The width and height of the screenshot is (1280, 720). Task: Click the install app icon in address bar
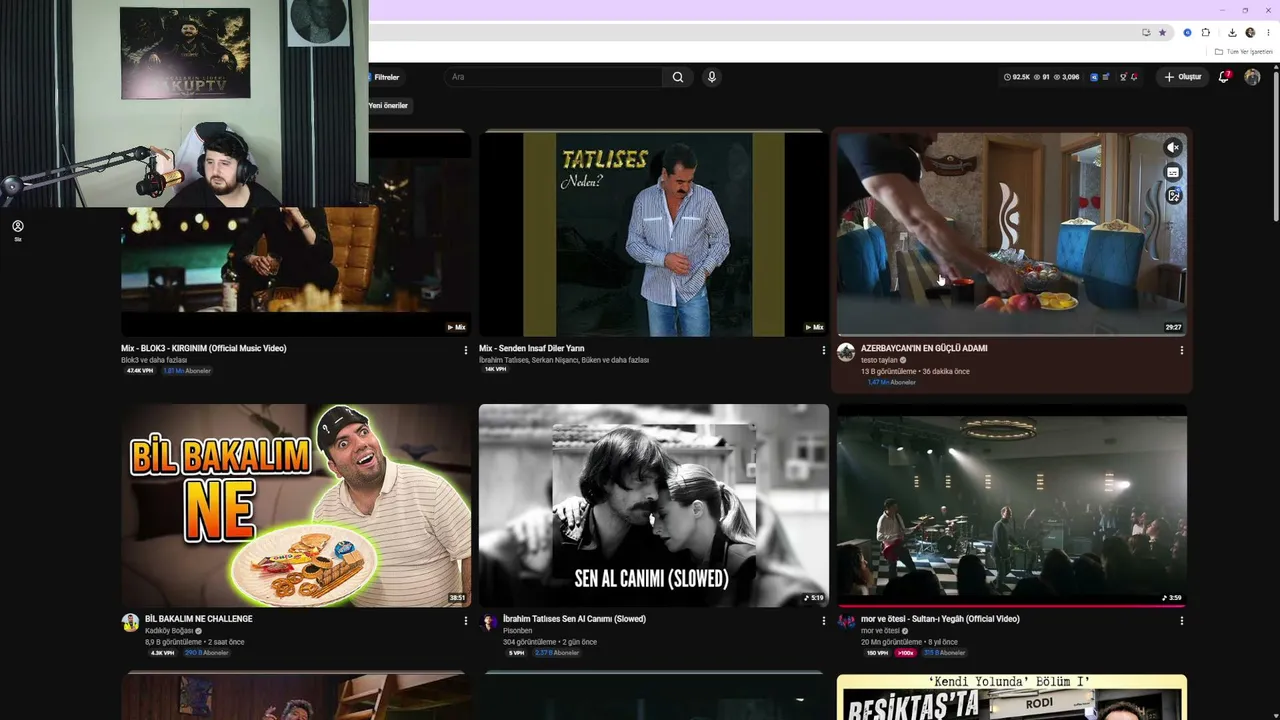(1146, 33)
